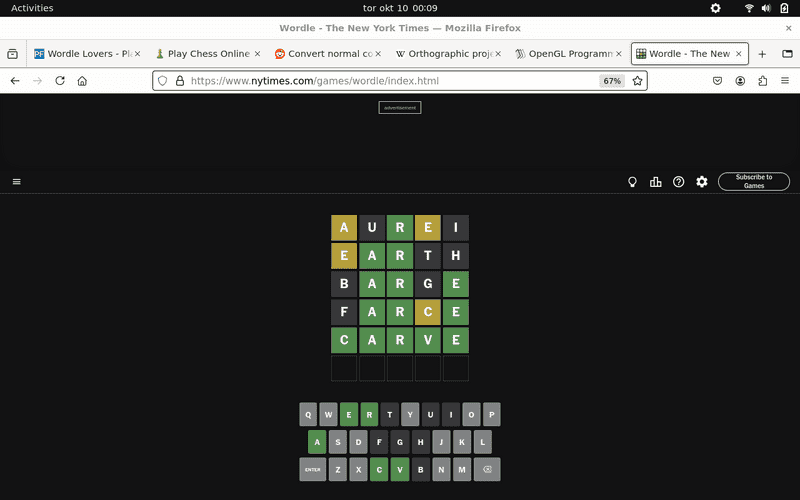Screen dimensions: 800x500
Task: Open the how-to-play help icon
Action: (679, 182)
